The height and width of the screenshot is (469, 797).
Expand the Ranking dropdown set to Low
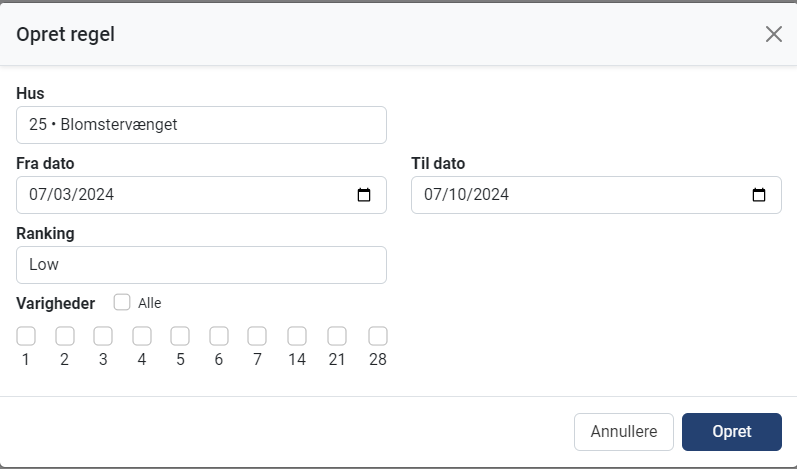[x=201, y=265]
